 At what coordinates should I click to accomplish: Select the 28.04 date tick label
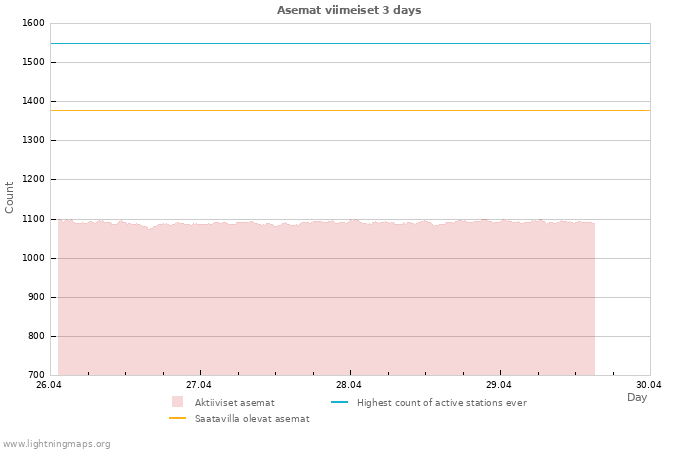tap(349, 384)
